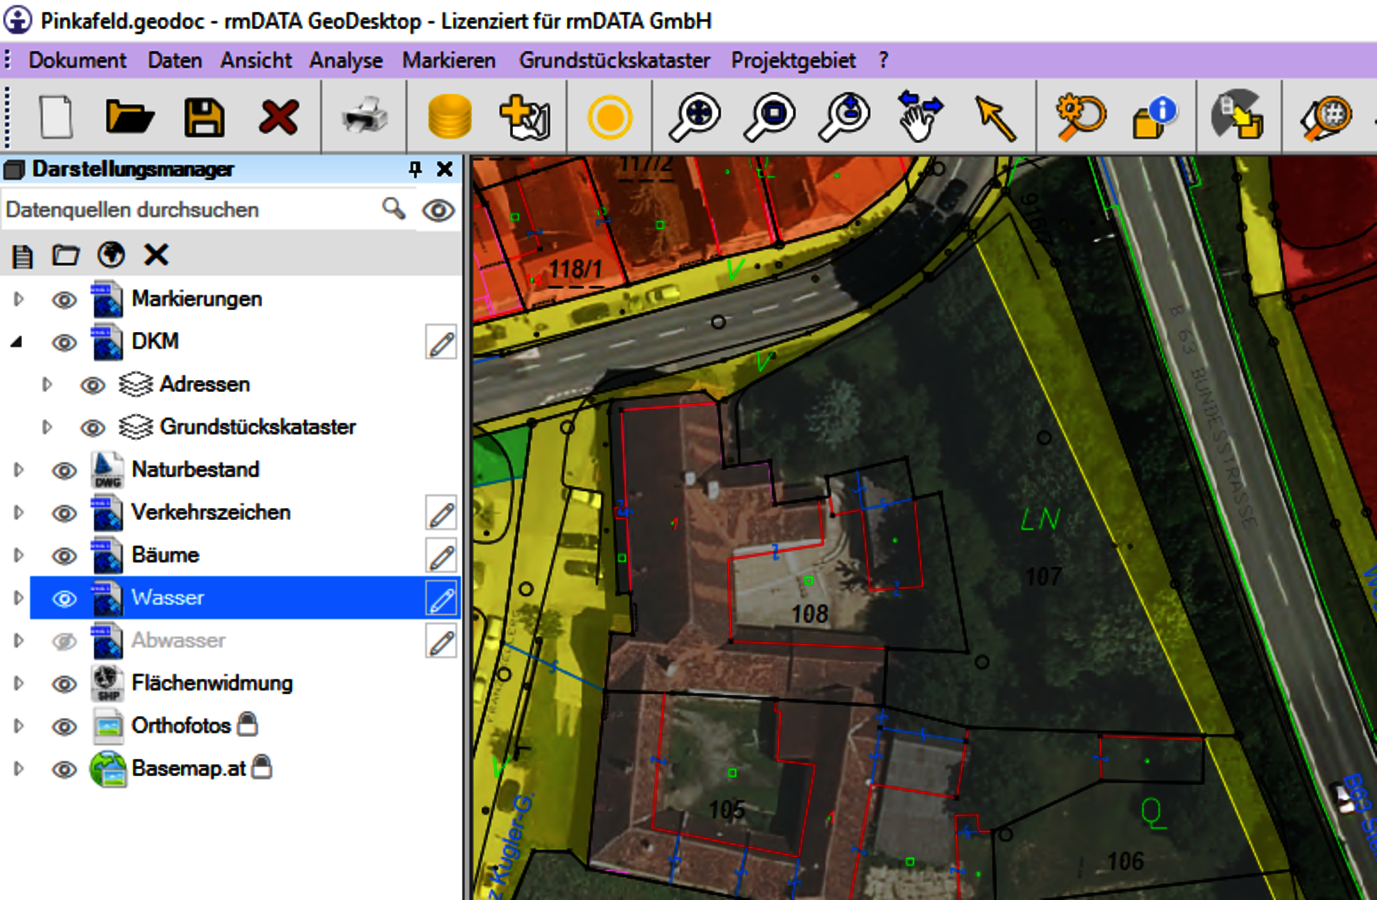Toggle visibility of the Orthofotos layer

tap(64, 727)
